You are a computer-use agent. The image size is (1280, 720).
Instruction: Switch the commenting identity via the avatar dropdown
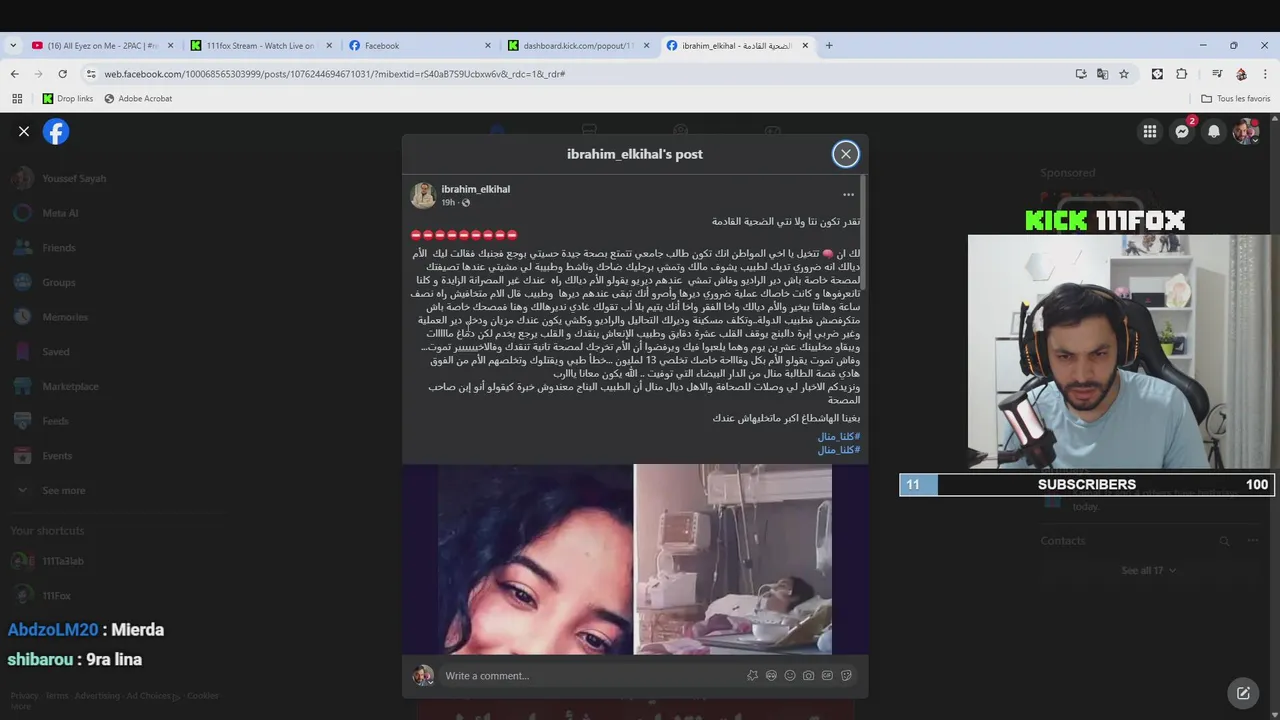click(x=424, y=676)
